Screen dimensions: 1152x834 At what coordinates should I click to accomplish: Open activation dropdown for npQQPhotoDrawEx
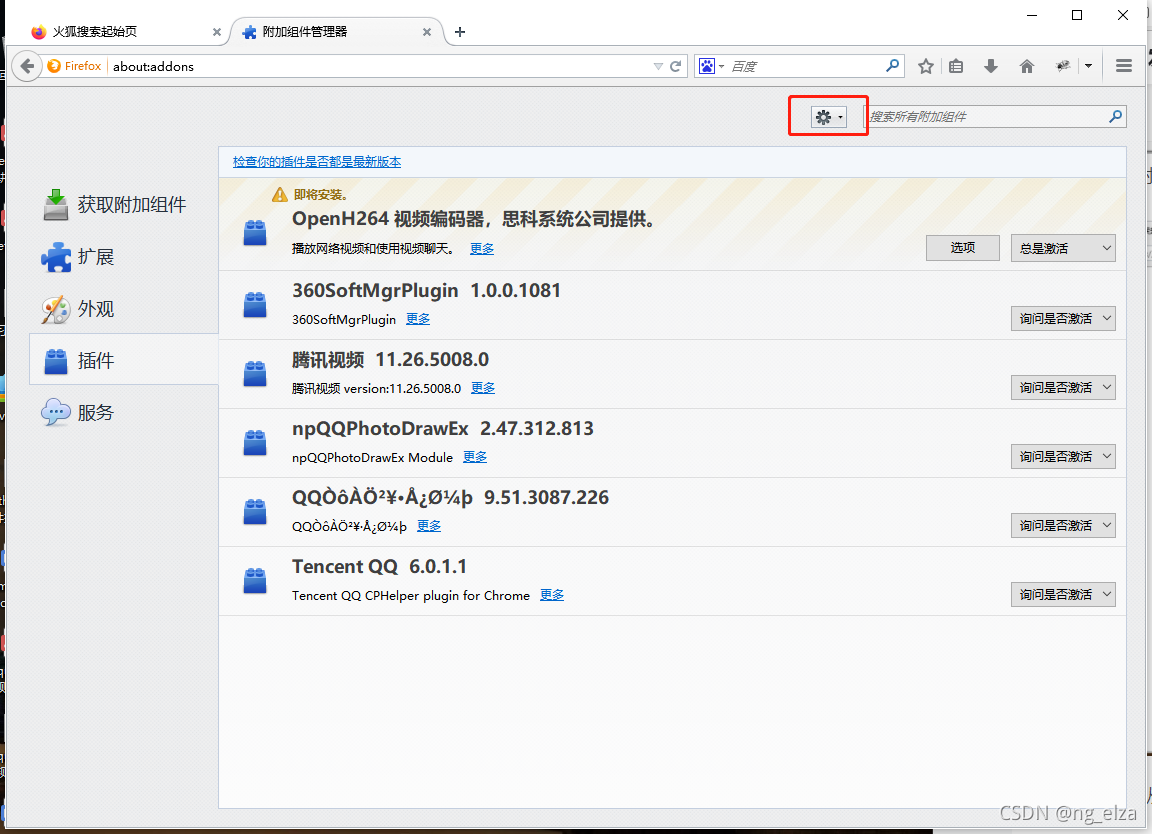coord(1063,456)
